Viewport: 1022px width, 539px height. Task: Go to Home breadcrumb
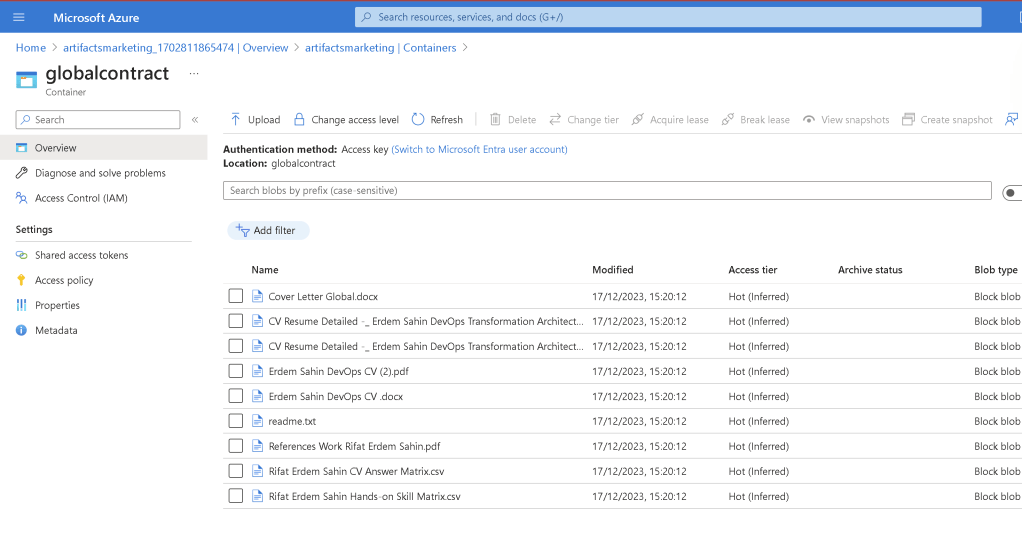[x=31, y=48]
